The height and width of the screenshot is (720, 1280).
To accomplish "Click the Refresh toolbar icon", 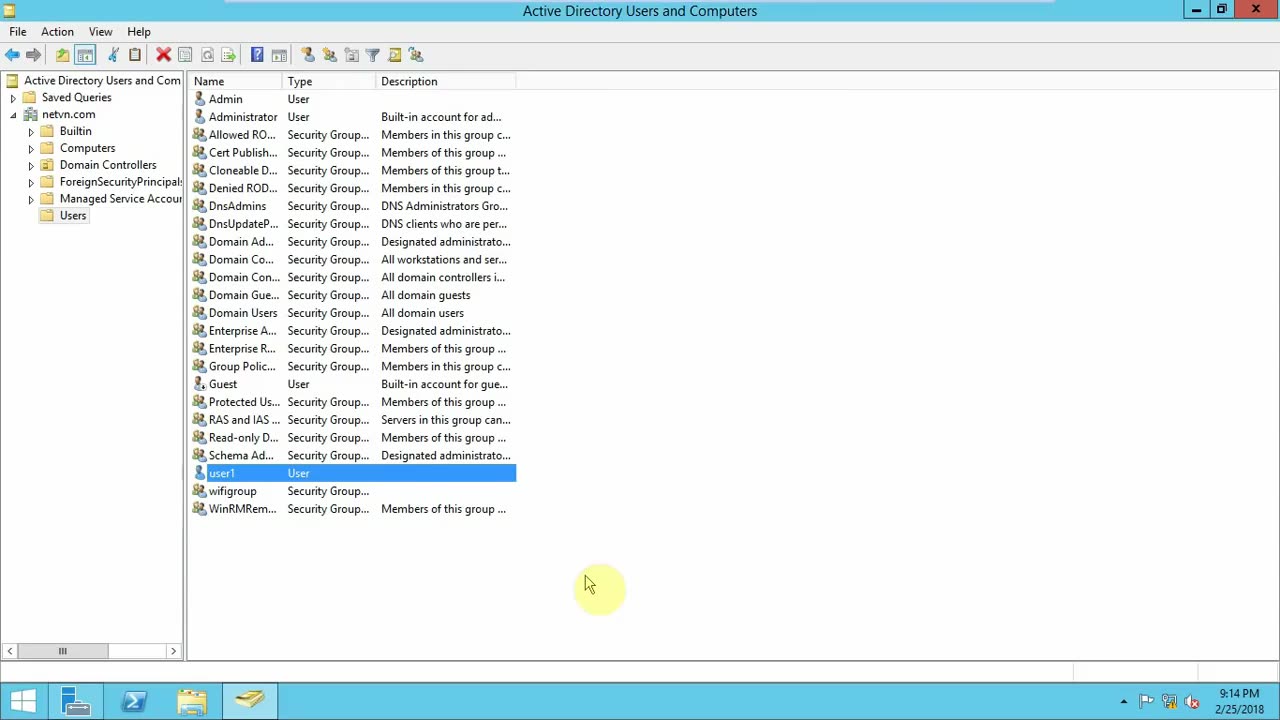I will click(x=207, y=55).
